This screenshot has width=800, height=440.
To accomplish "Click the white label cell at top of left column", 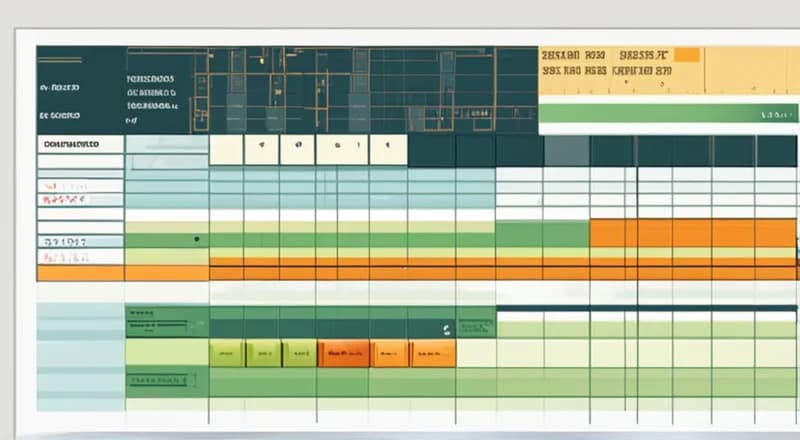I will point(80,144).
